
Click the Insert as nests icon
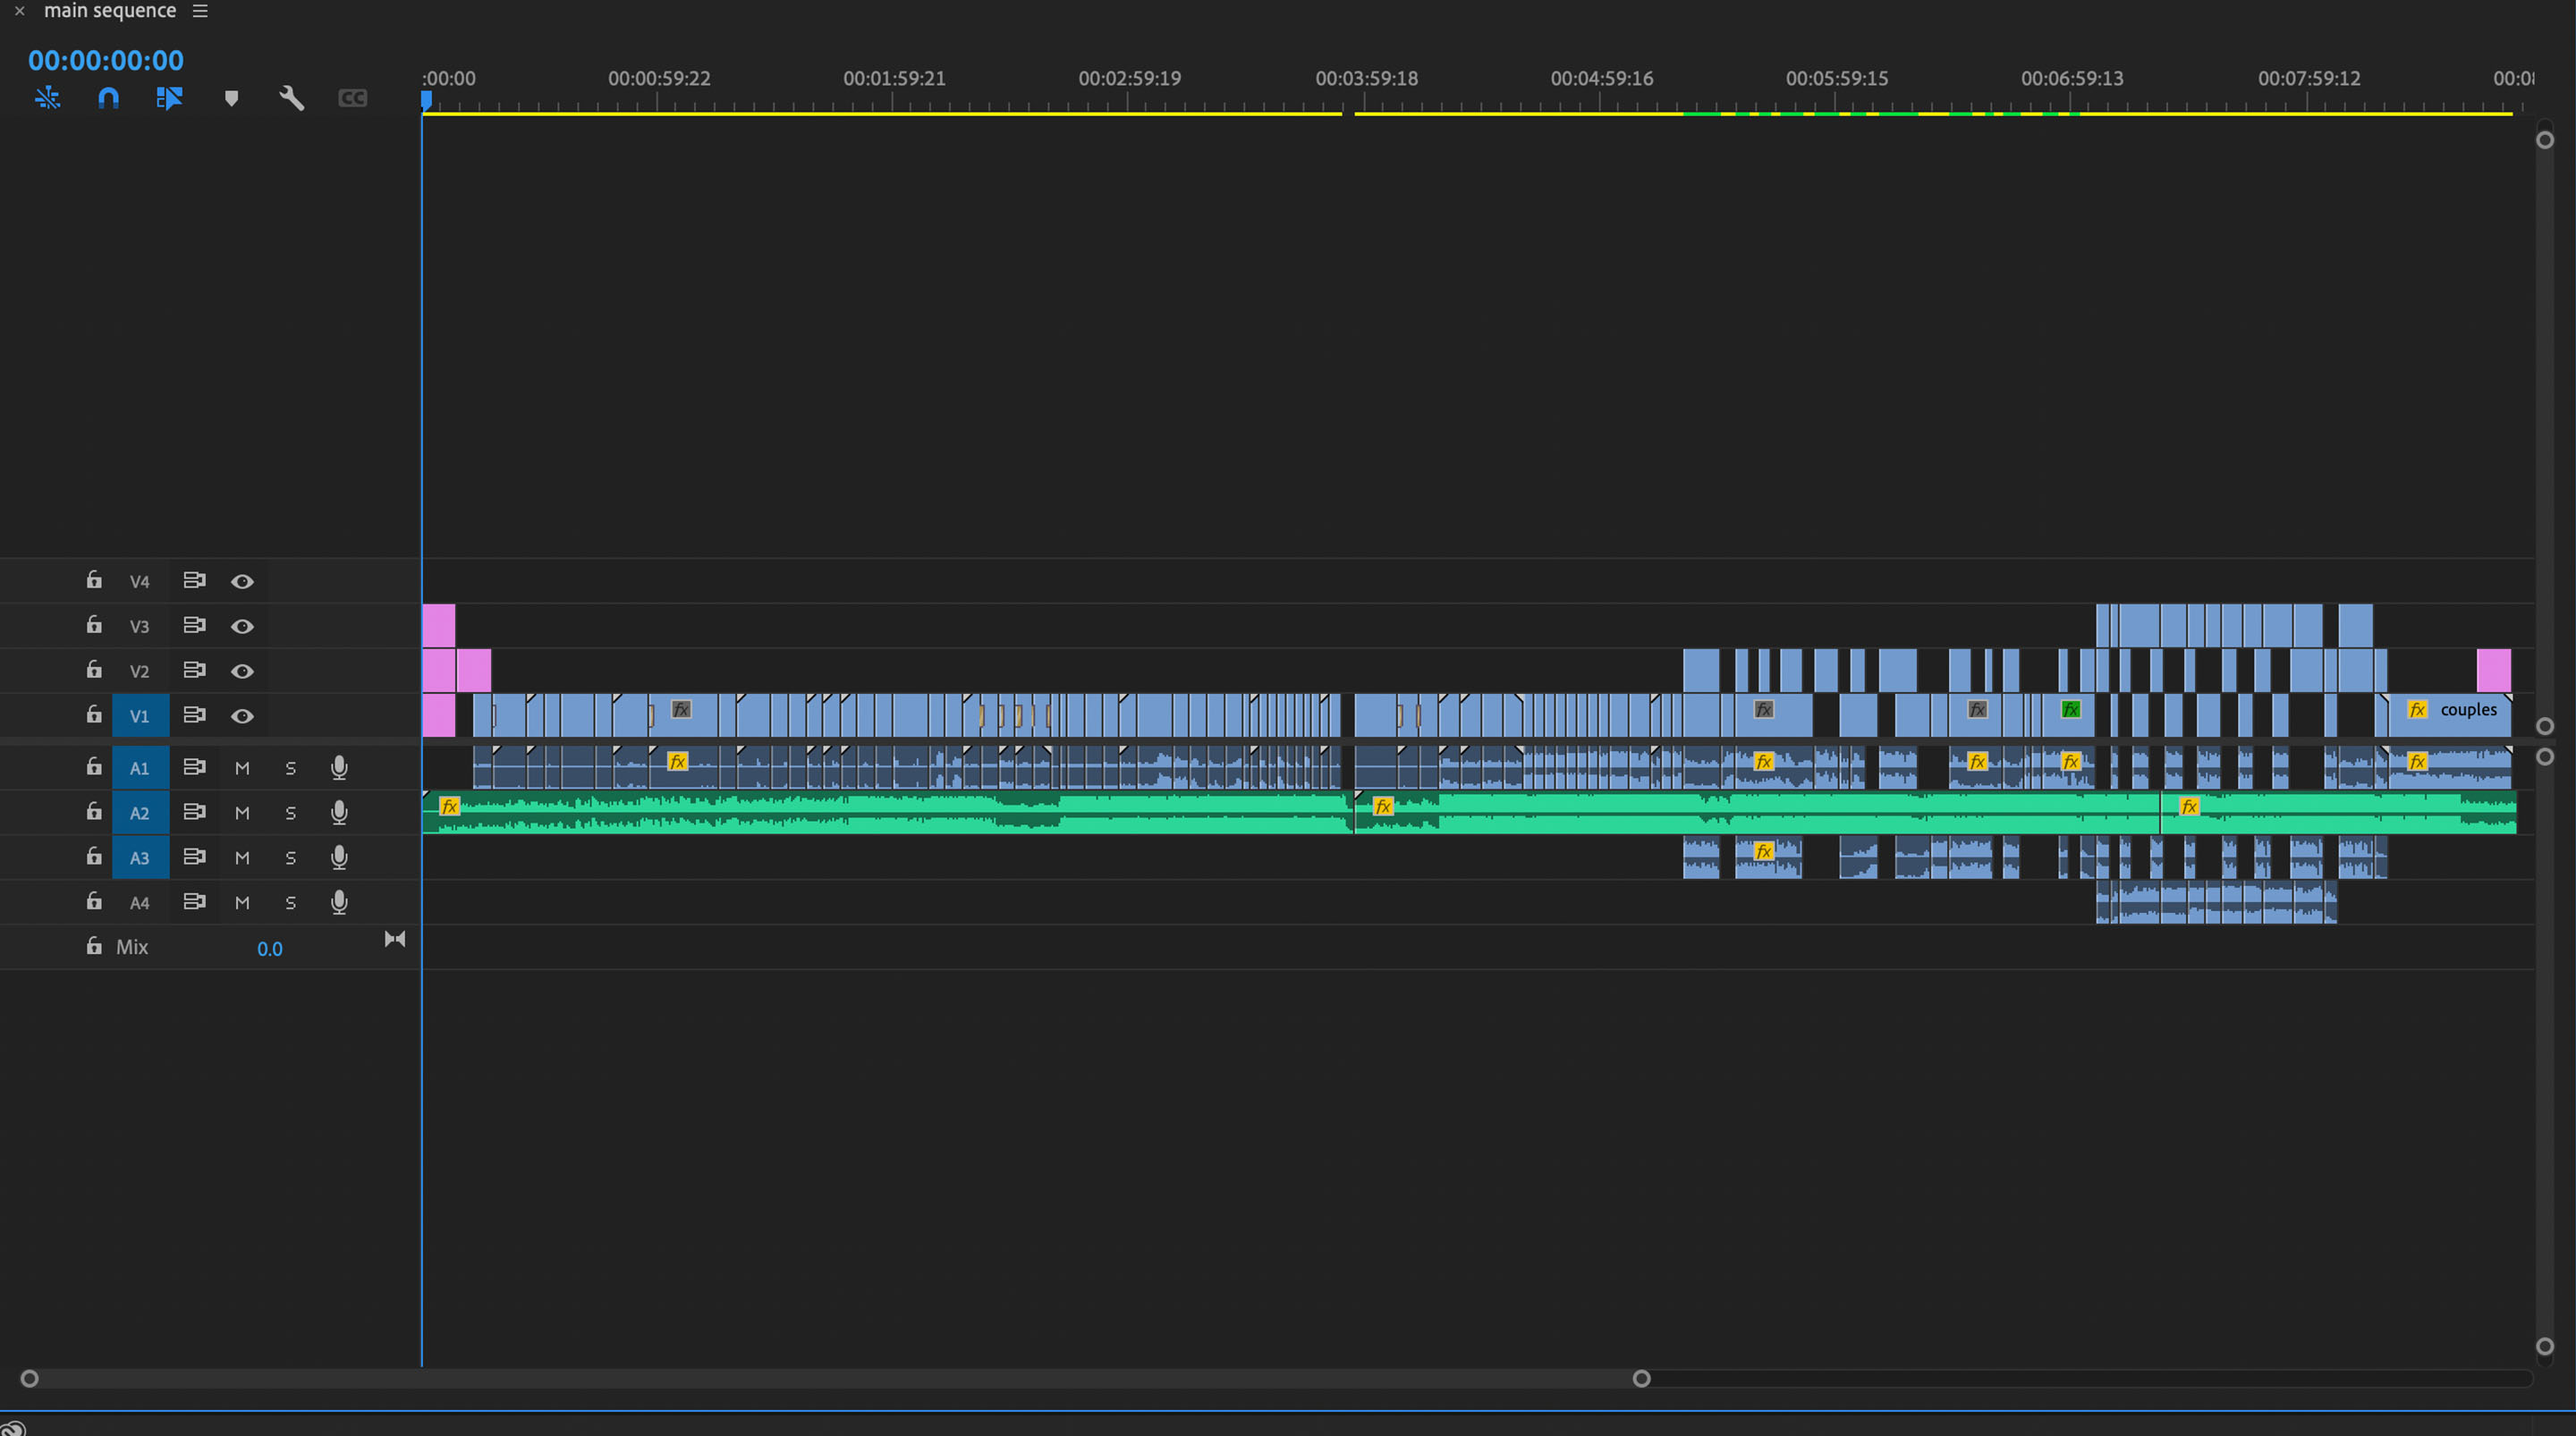coord(47,98)
